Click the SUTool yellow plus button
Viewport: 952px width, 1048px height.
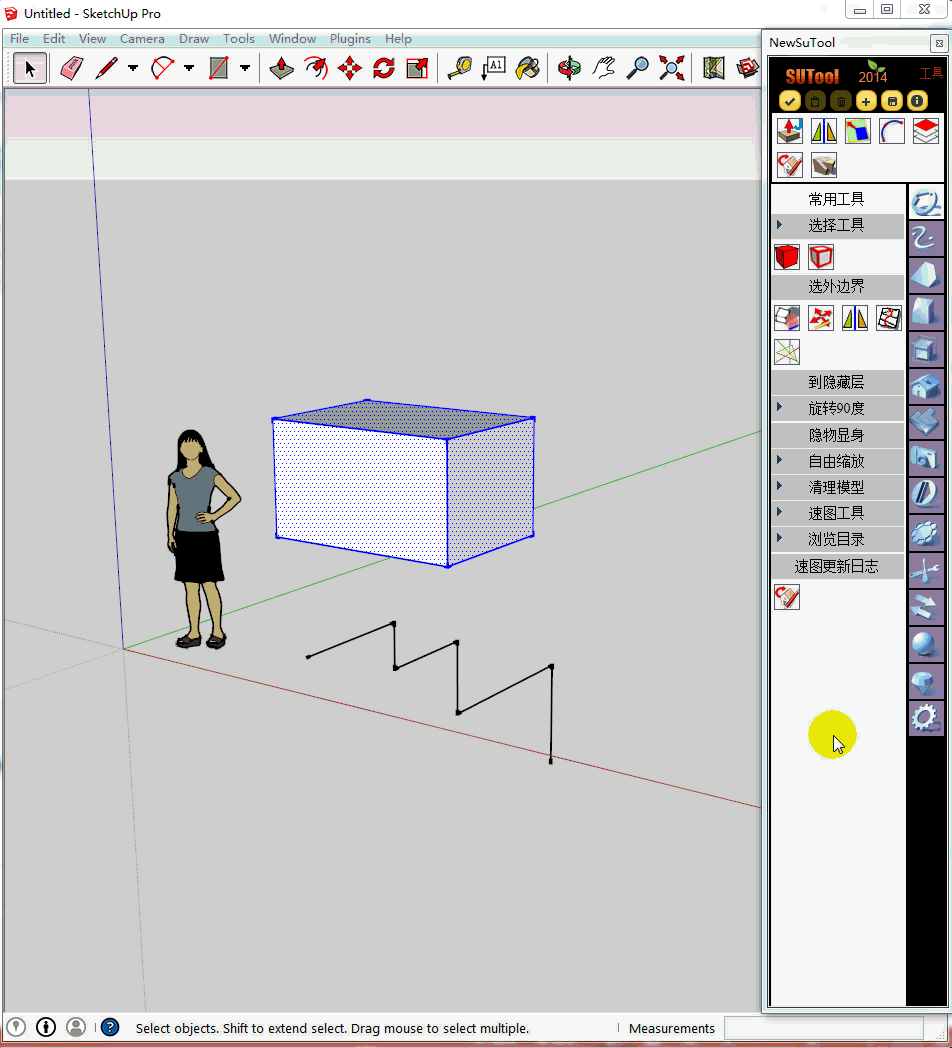tap(866, 102)
